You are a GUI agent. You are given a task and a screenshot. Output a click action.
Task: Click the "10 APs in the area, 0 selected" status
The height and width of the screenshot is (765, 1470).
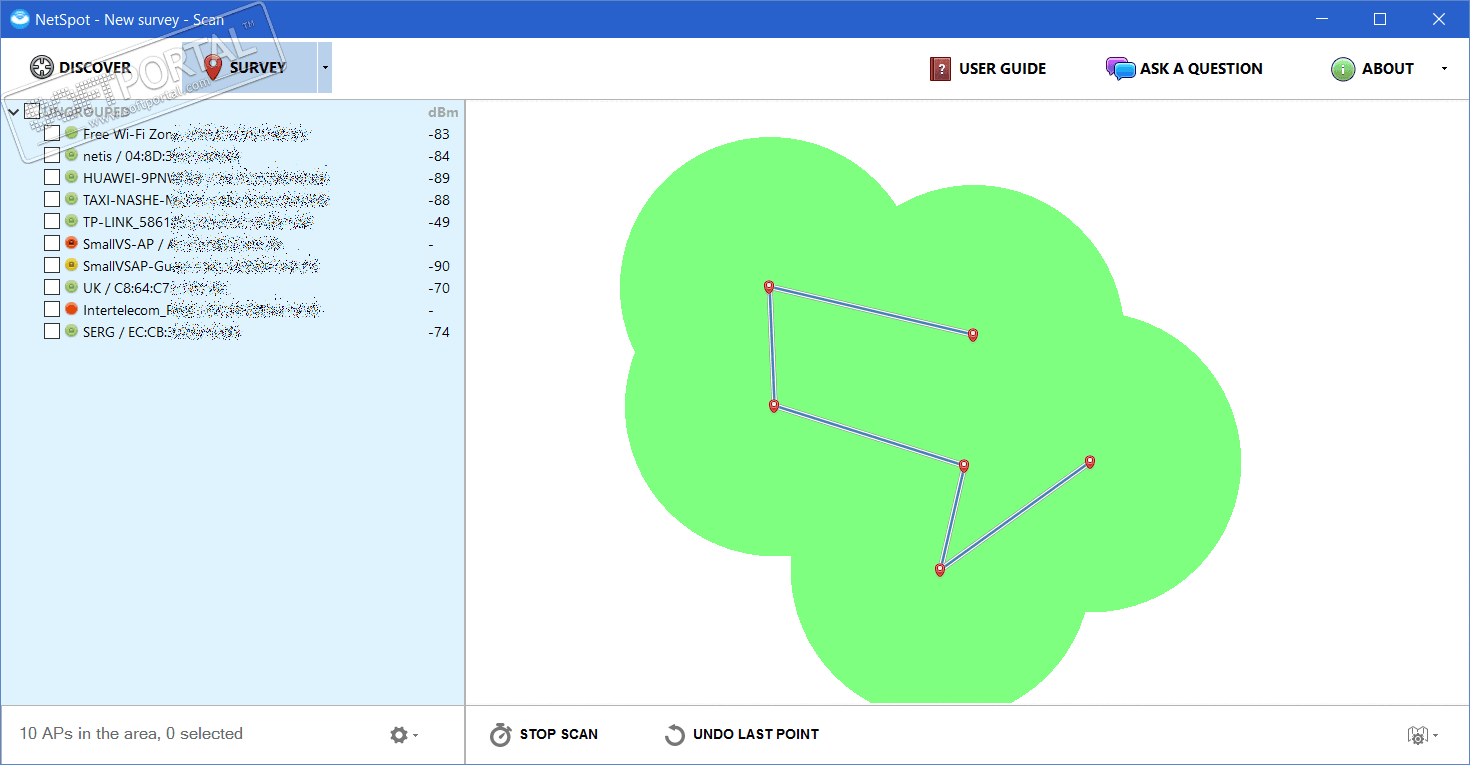point(131,734)
